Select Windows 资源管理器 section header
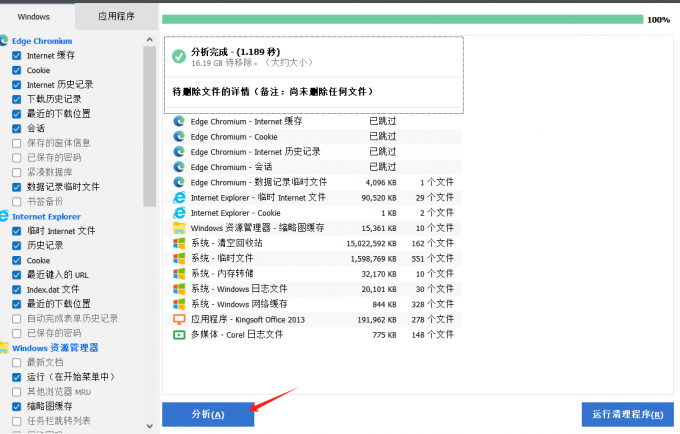 (x=55, y=348)
